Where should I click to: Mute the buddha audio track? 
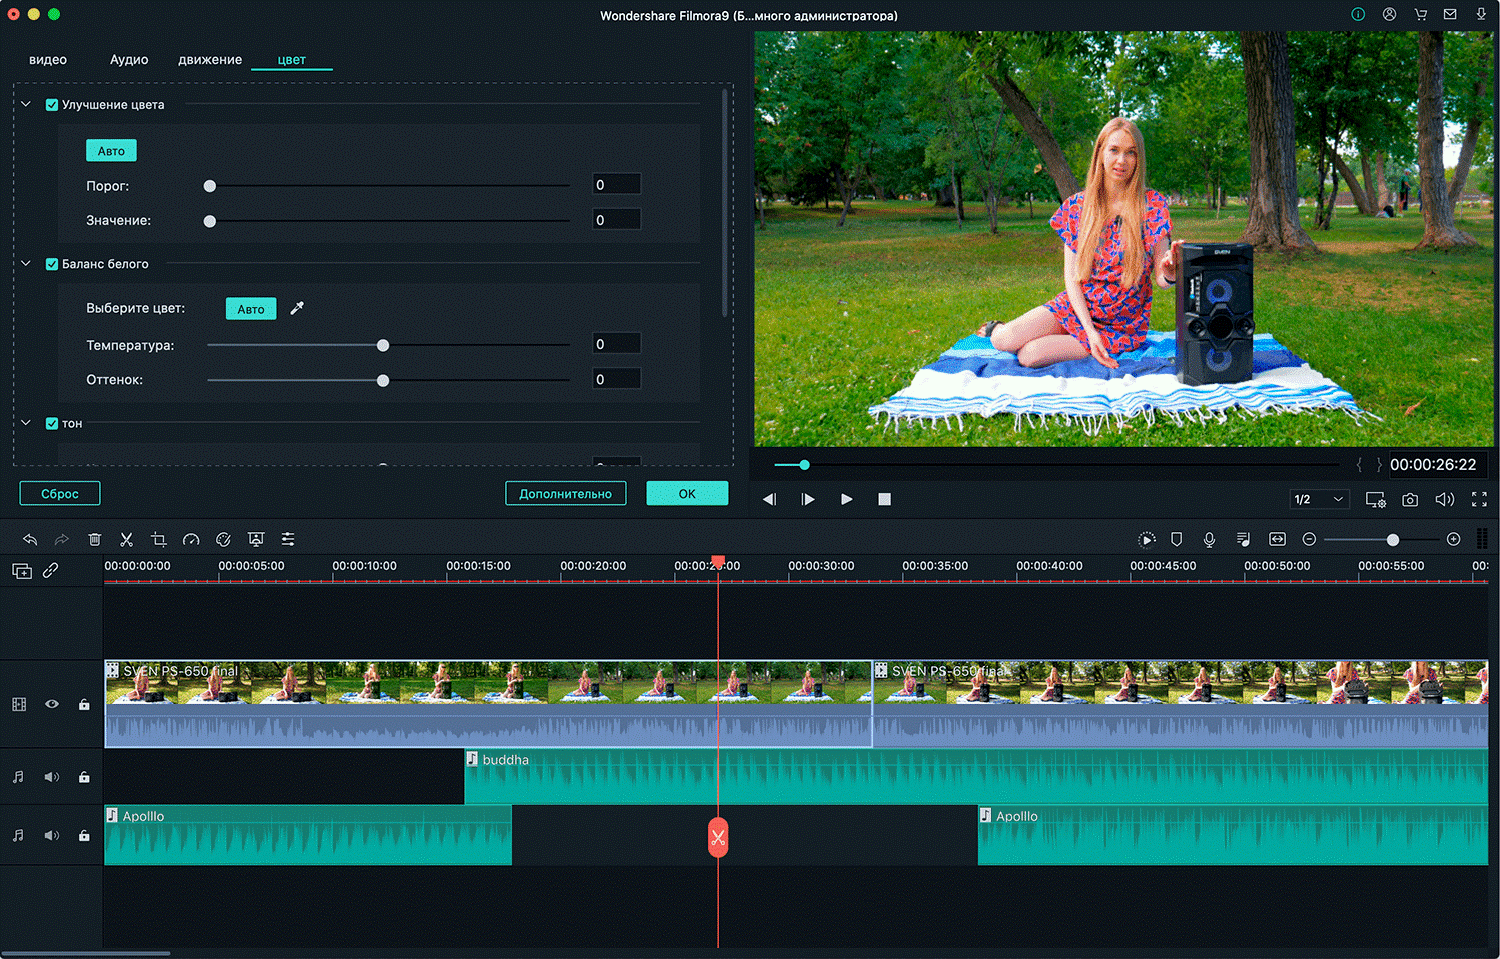coord(52,777)
